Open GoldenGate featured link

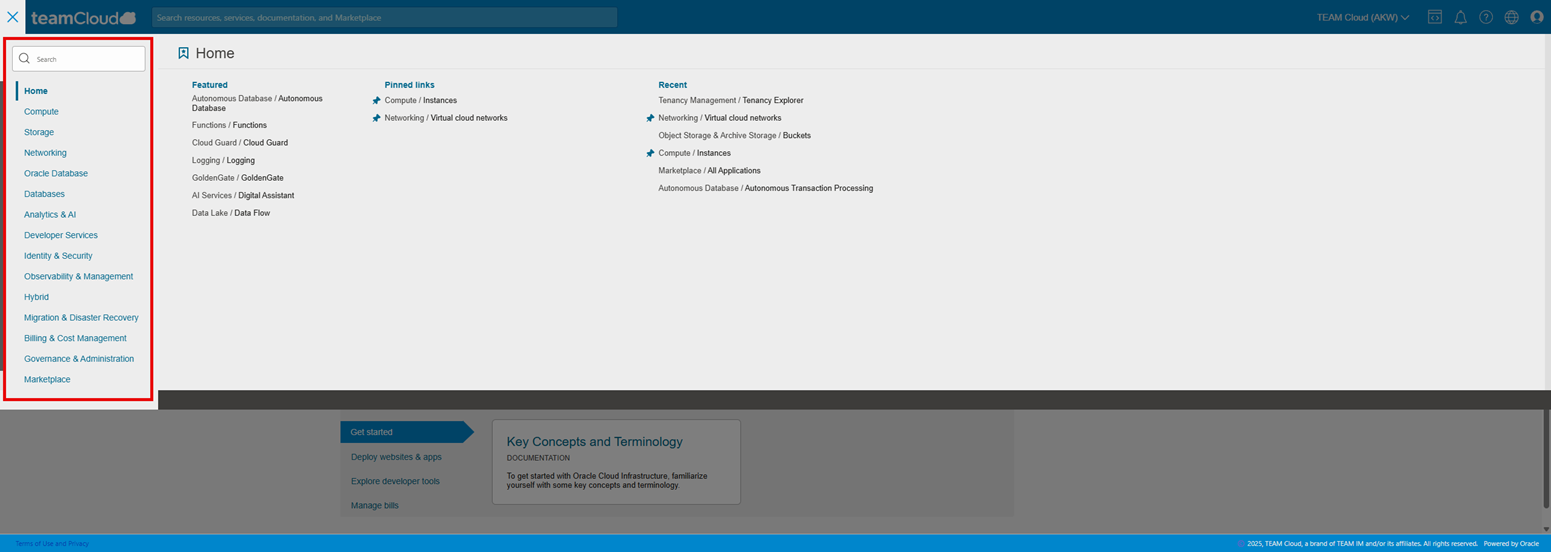coord(238,178)
